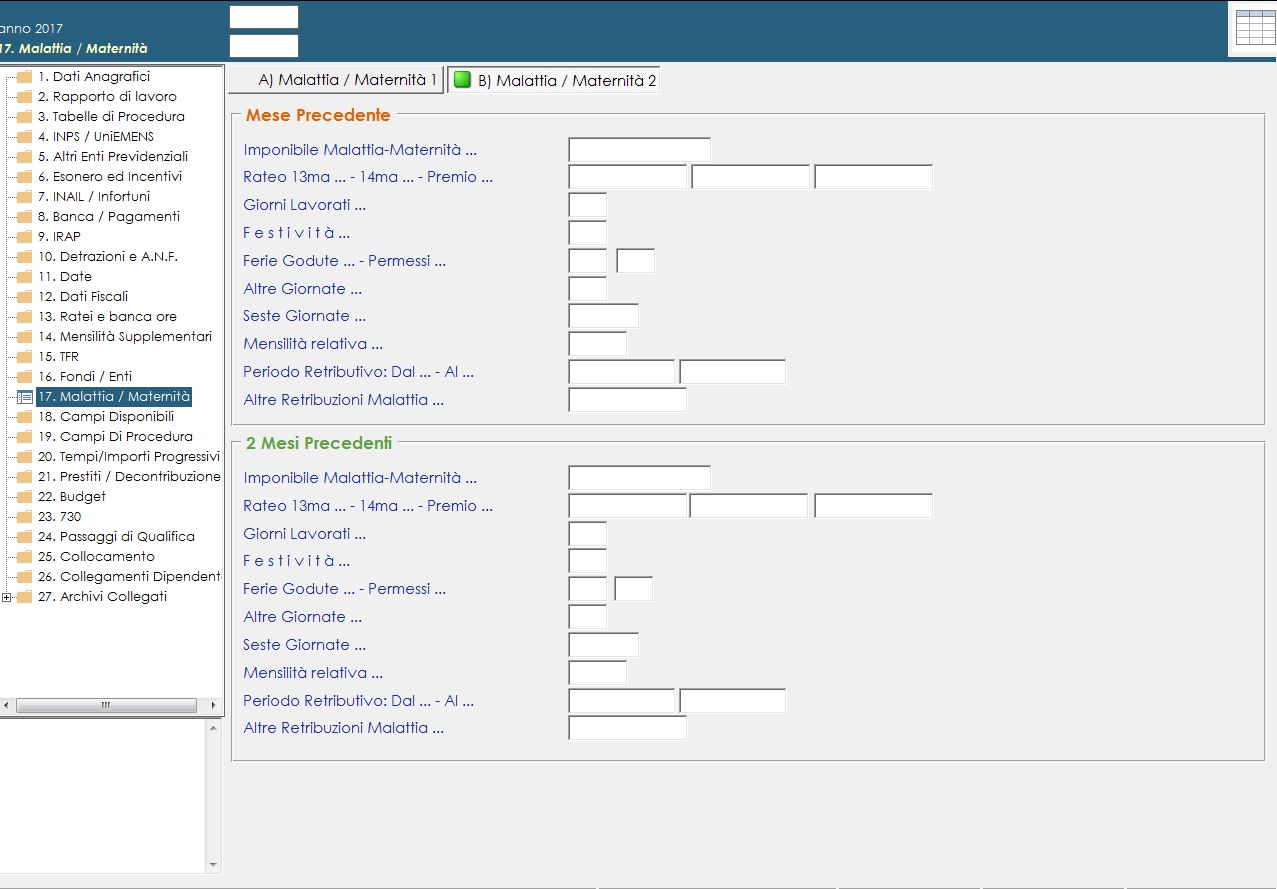The width and height of the screenshot is (1277, 889).
Task: Select 13. Ratei e banca ore item
Action: coord(107,317)
